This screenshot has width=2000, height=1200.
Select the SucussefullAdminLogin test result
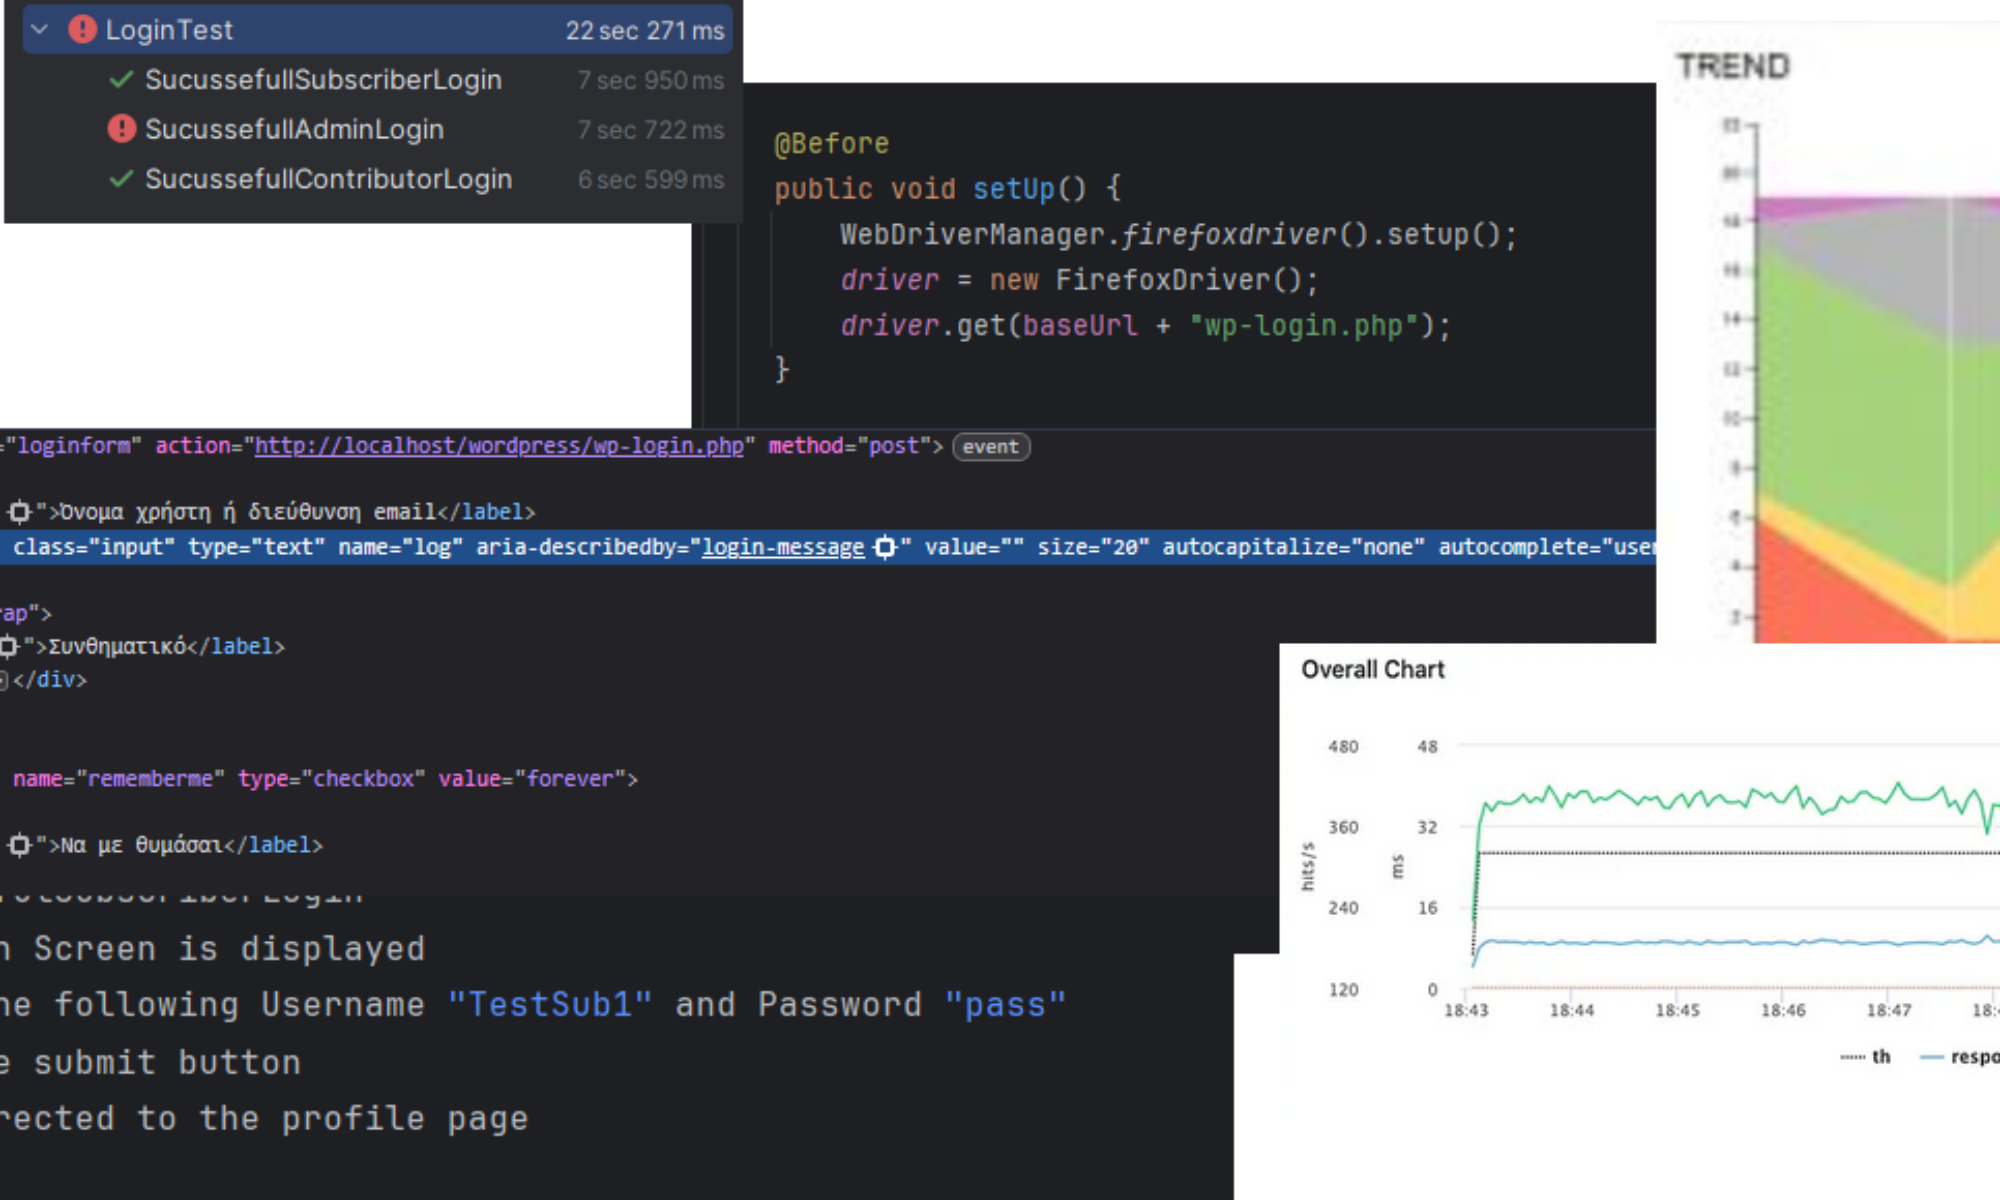pyautogui.click(x=294, y=129)
